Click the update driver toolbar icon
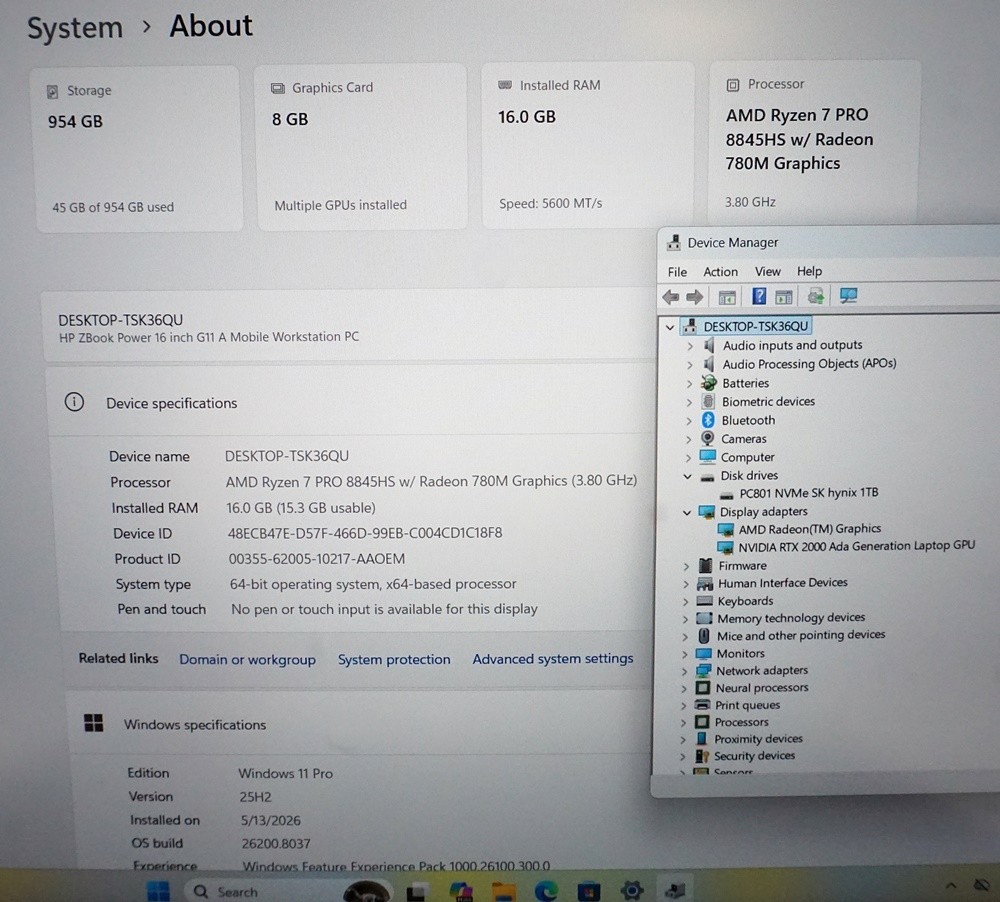Screen dimensions: 1000x902 [x=816, y=296]
